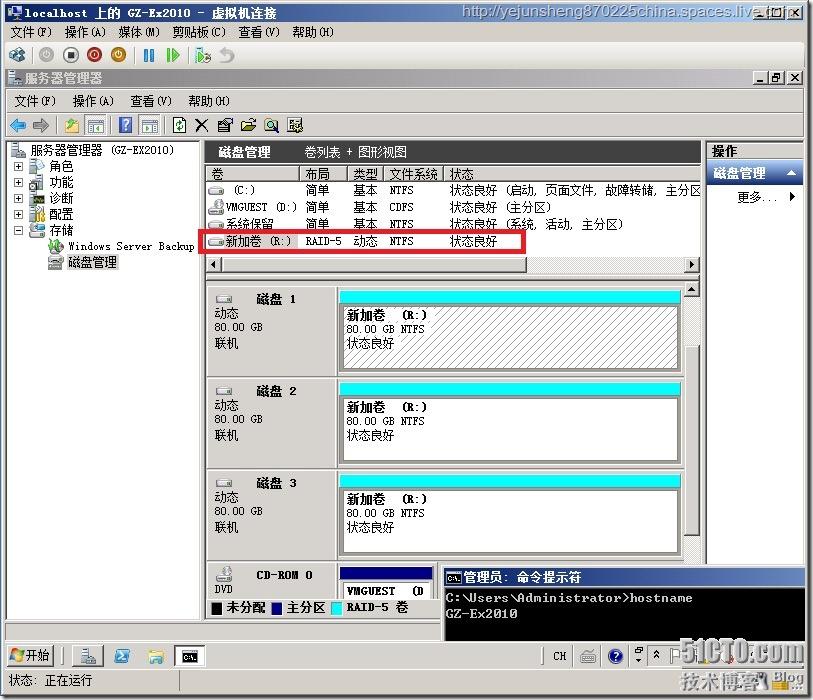Click 开始 Start button on taskbar
Screen dimensions: 813x700
coord(30,656)
